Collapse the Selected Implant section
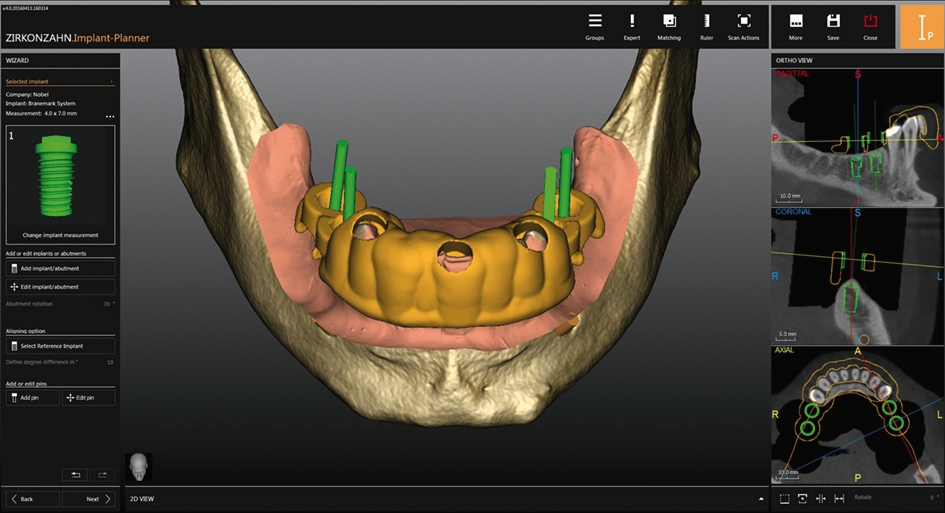 click(111, 81)
